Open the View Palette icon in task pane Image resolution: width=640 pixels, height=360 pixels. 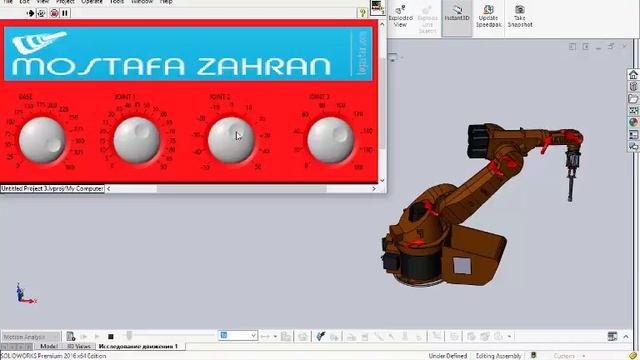click(x=633, y=110)
